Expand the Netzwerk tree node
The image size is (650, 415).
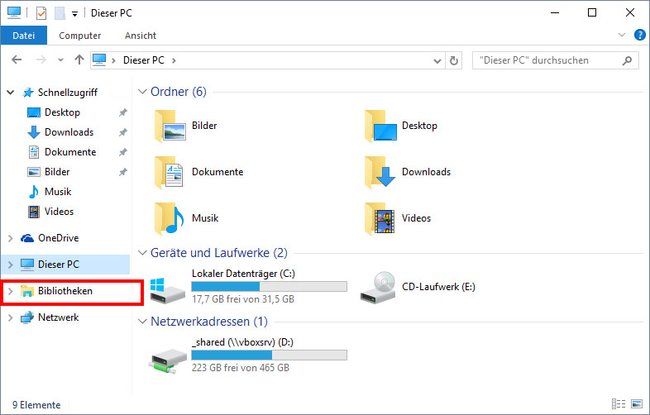[10, 318]
